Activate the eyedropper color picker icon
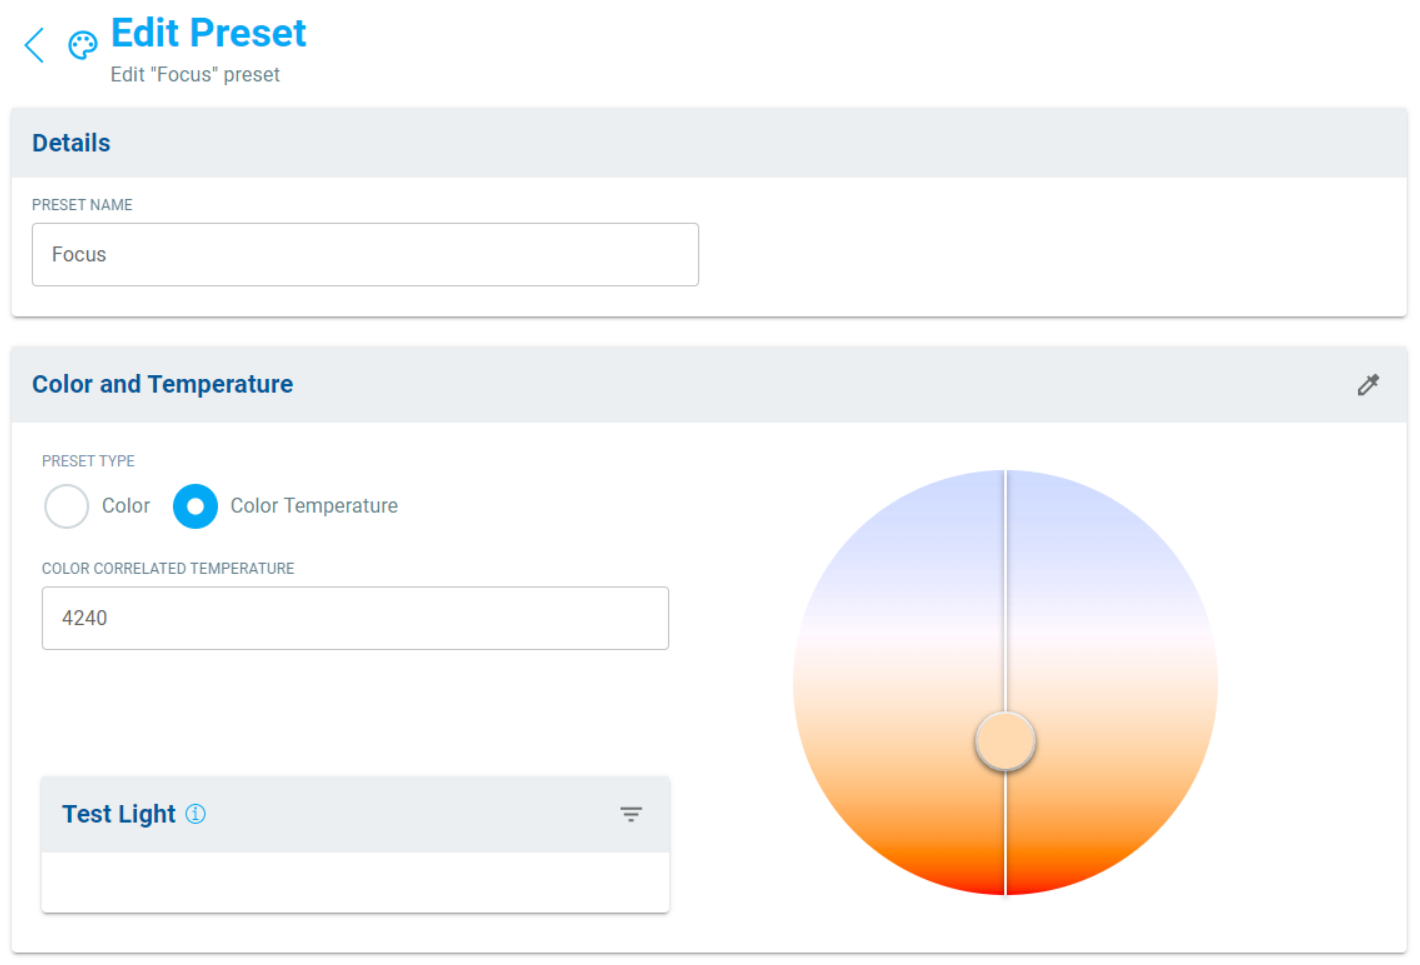1420x965 pixels. (x=1368, y=385)
